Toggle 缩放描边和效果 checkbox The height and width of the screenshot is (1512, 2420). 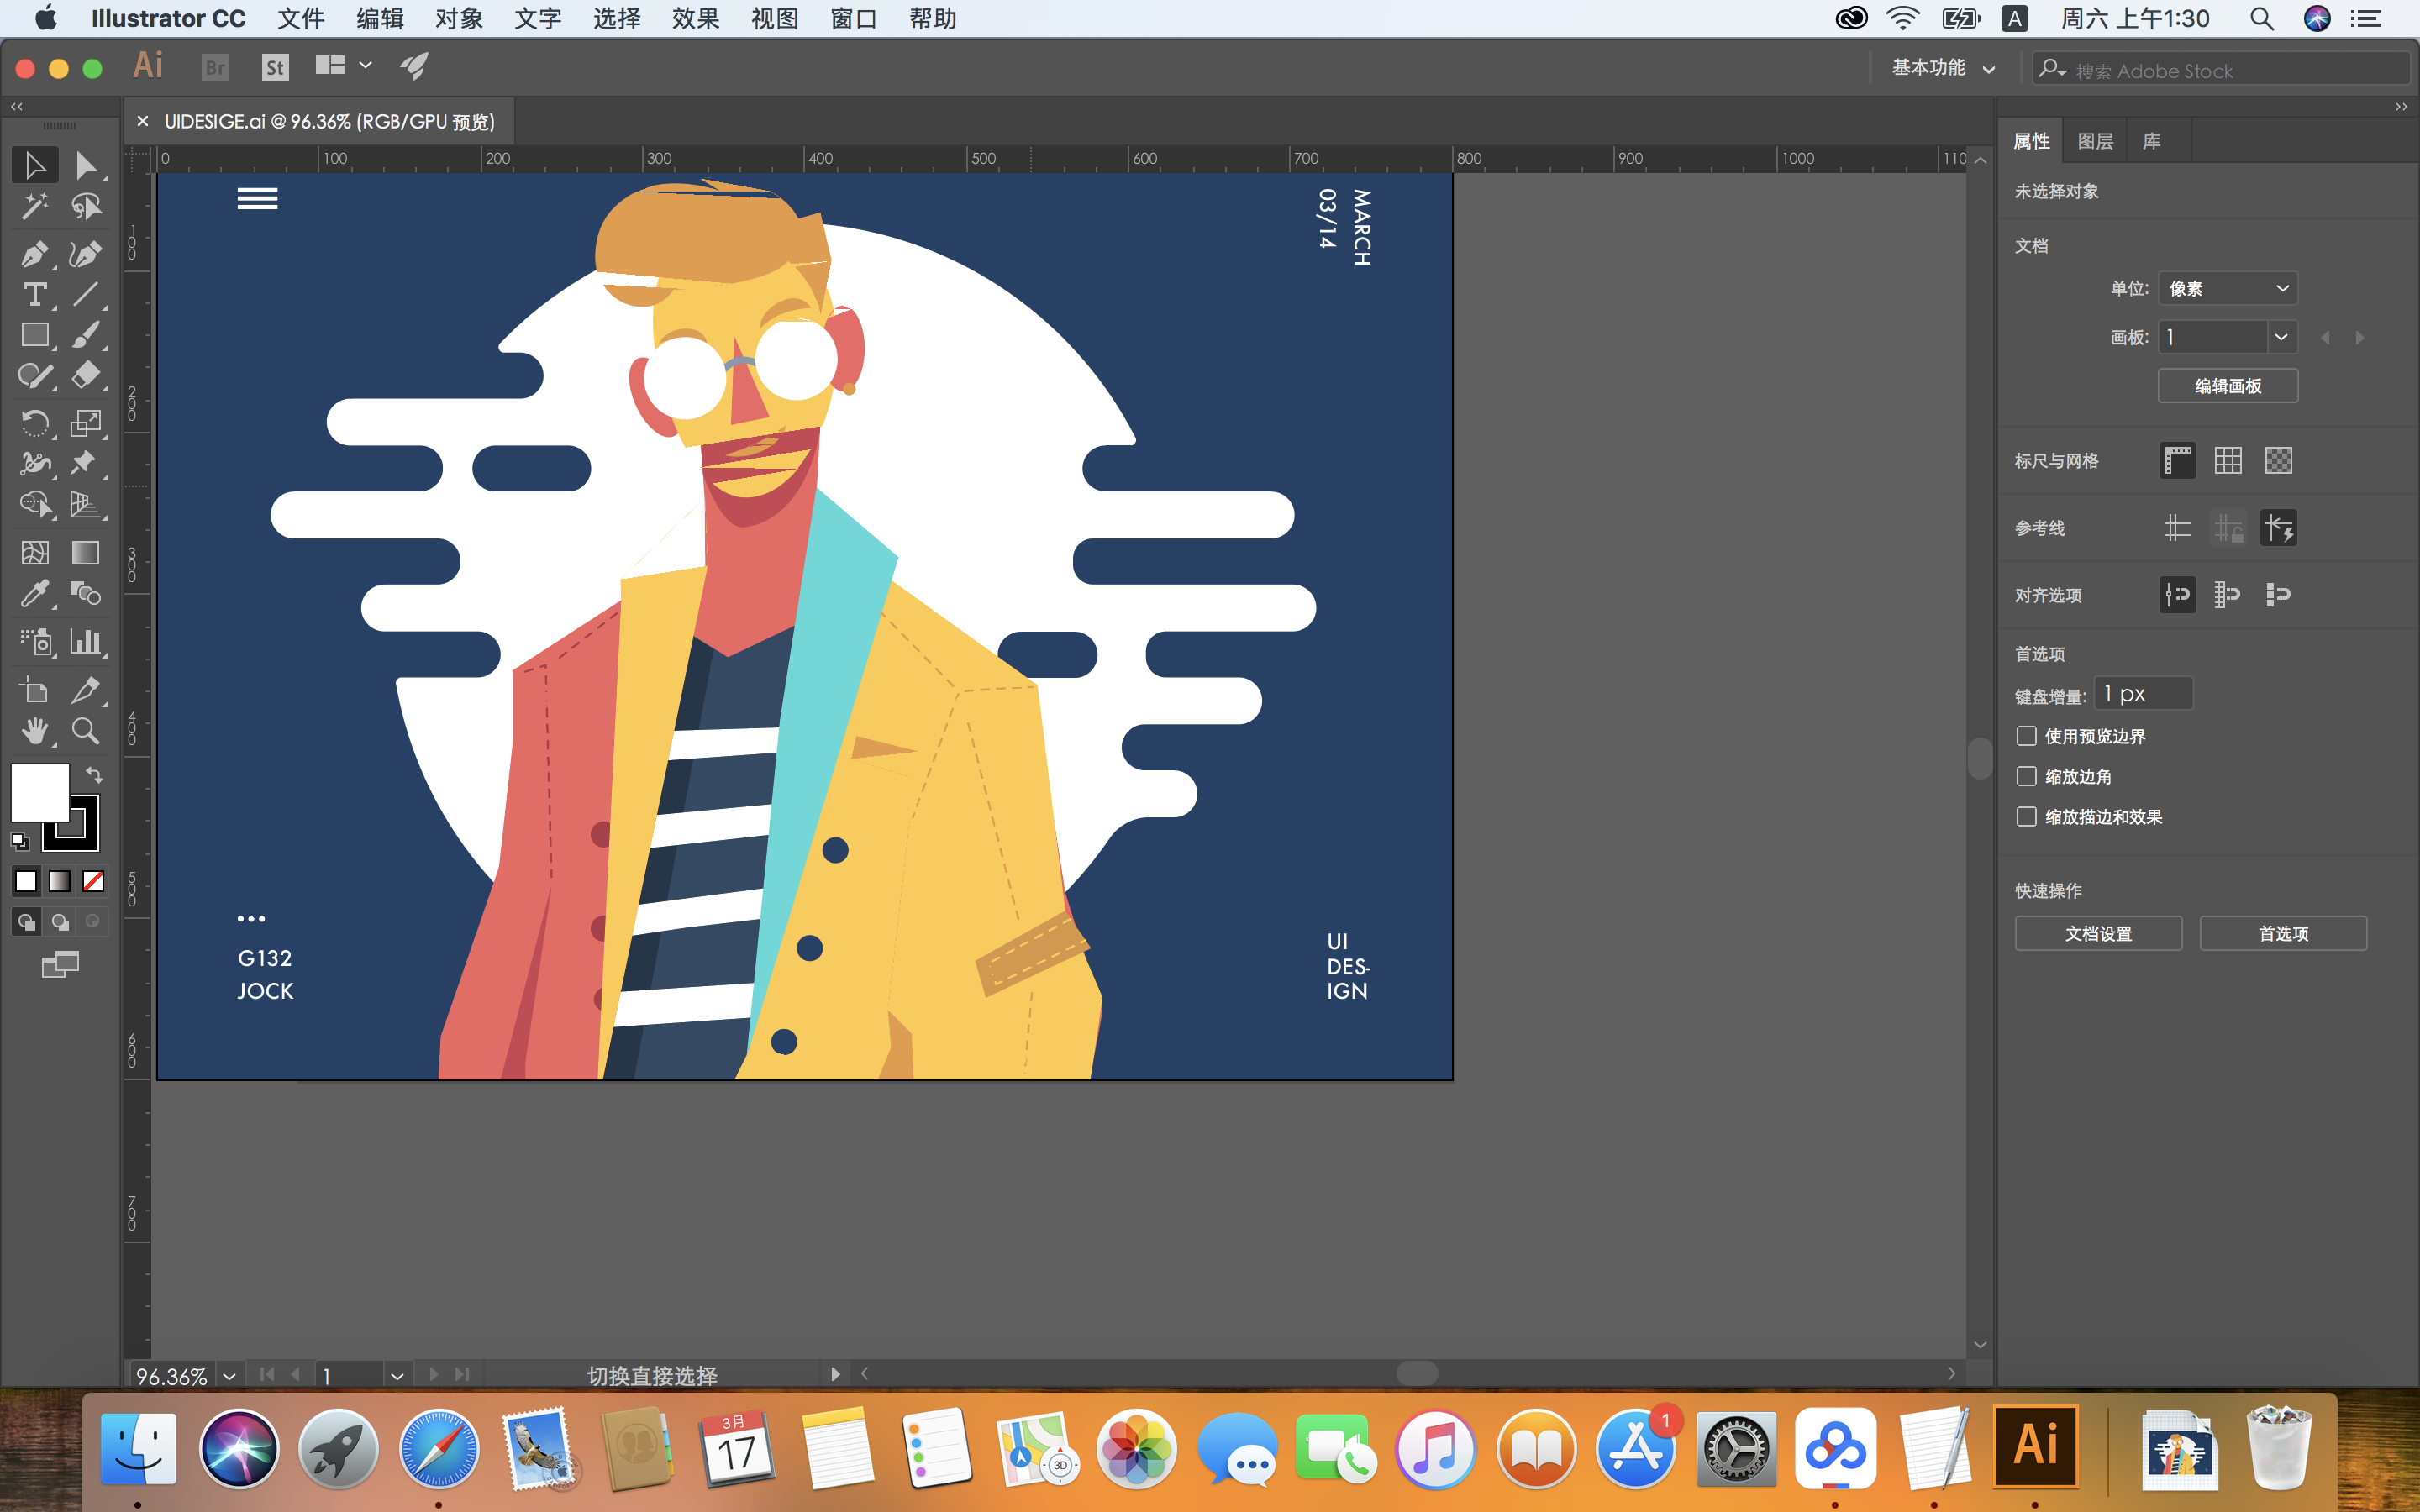pyautogui.click(x=2026, y=817)
